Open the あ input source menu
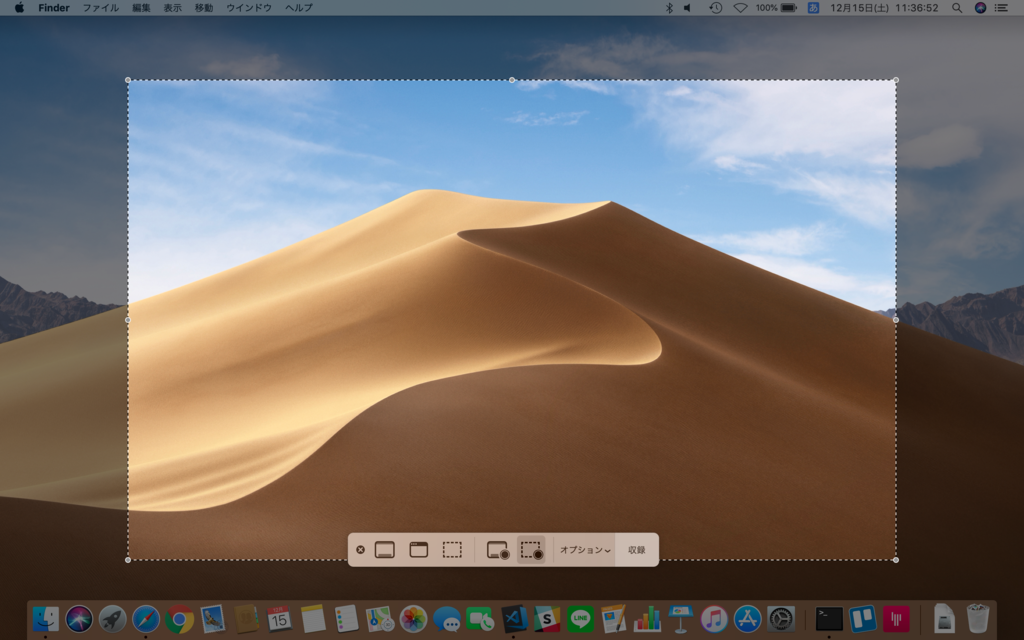The width and height of the screenshot is (1024, 640). pyautogui.click(x=813, y=8)
